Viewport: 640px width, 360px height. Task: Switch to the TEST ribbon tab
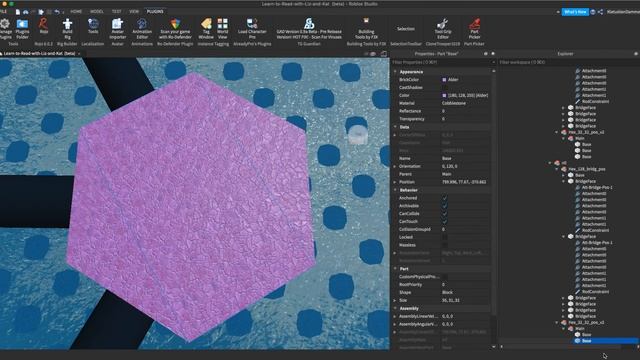point(117,11)
